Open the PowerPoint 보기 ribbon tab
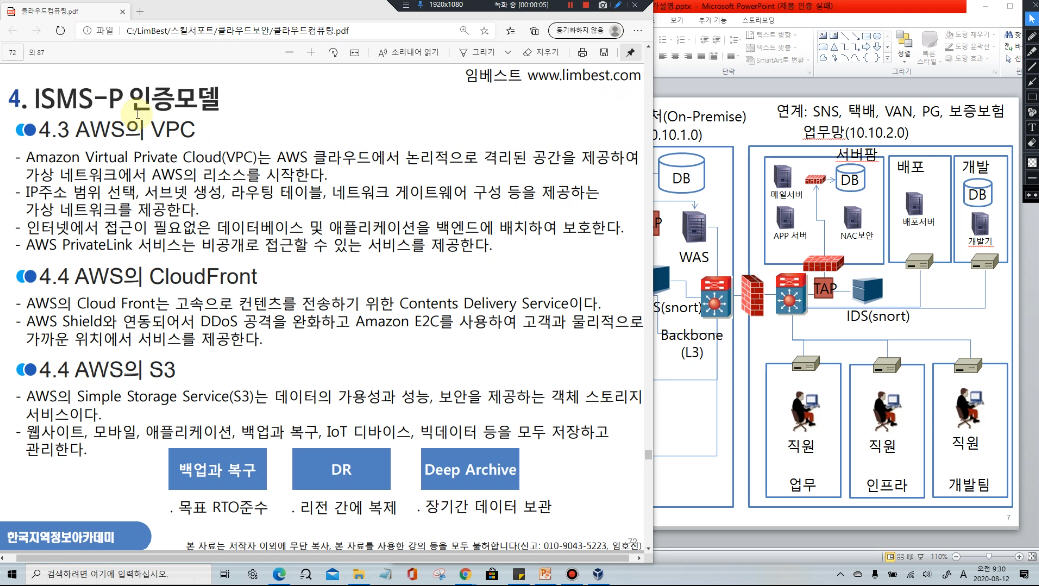 click(x=677, y=21)
